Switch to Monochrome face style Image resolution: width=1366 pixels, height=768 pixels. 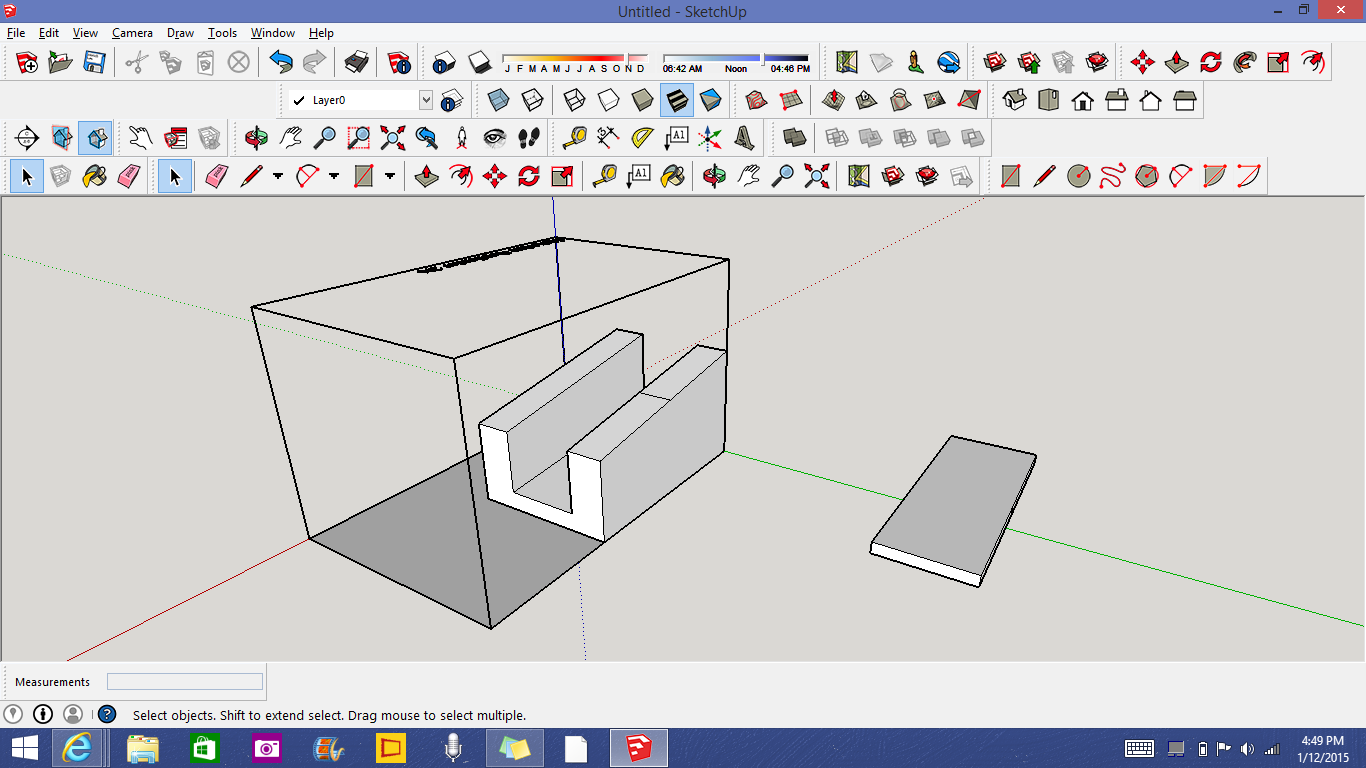click(711, 100)
